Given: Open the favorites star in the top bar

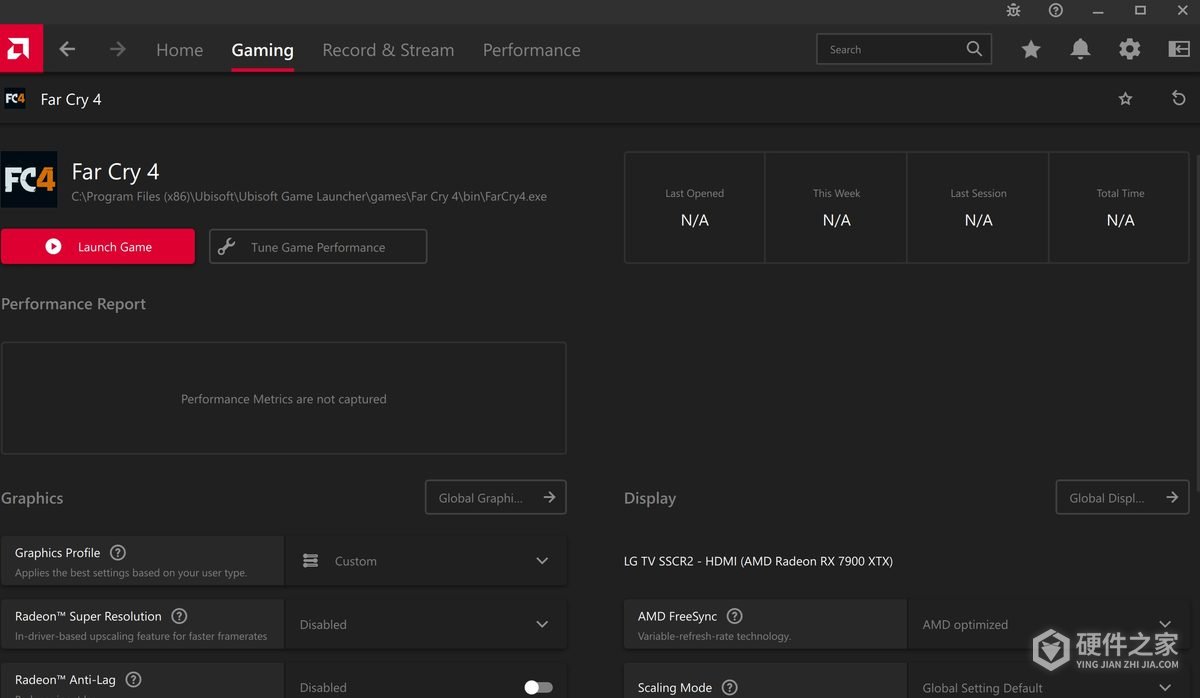Looking at the screenshot, I should 1031,49.
